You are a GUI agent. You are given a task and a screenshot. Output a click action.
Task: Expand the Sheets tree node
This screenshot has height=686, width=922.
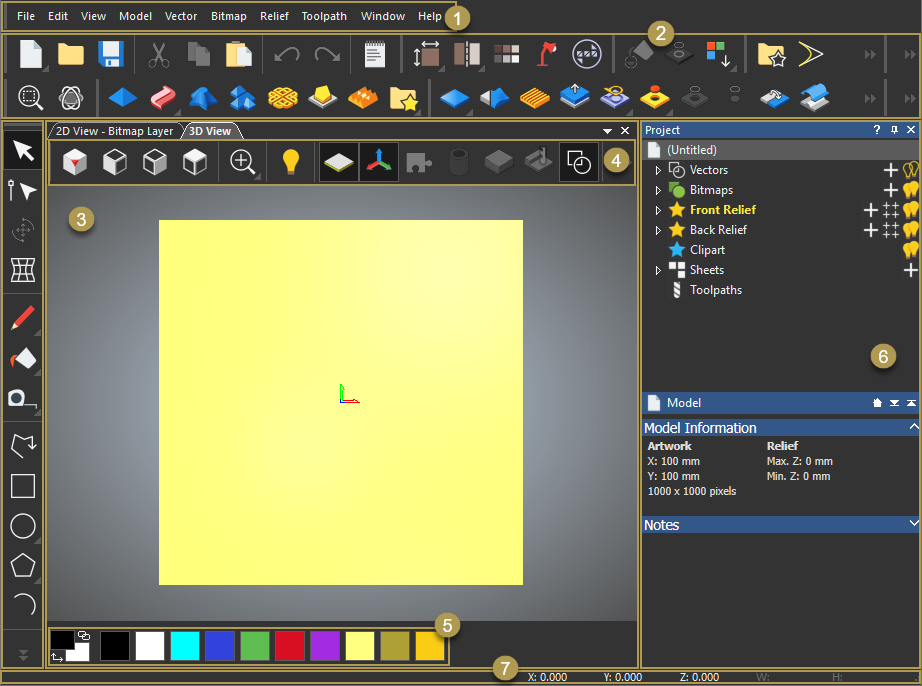[x=658, y=270]
